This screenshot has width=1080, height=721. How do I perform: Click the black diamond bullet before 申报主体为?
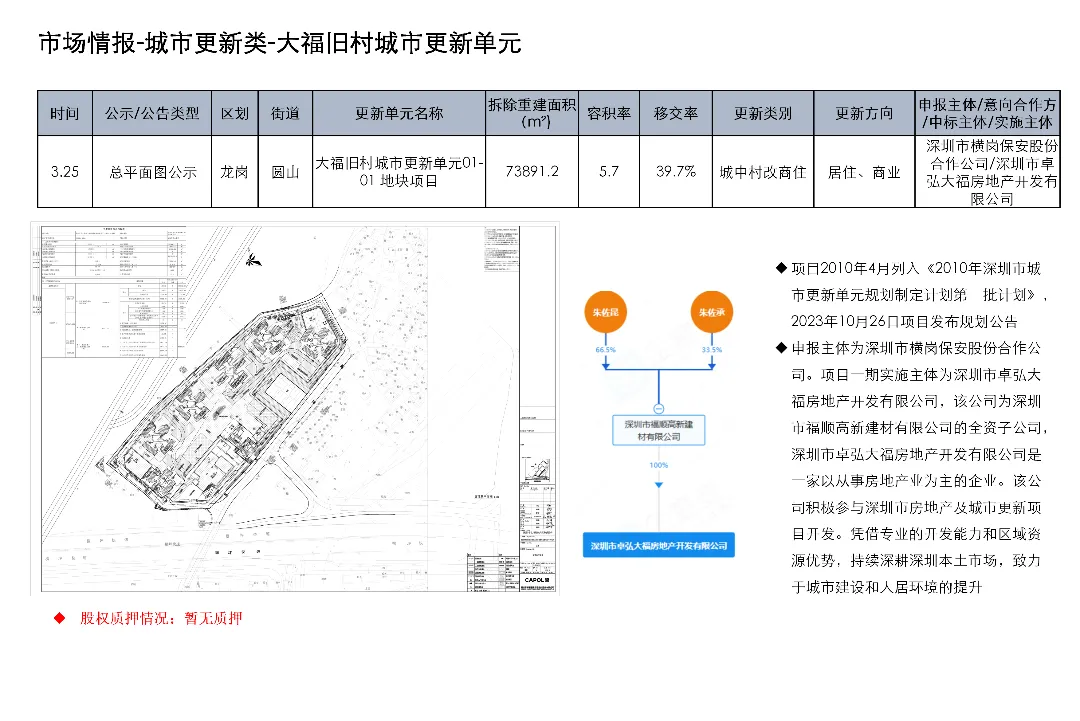pos(781,348)
